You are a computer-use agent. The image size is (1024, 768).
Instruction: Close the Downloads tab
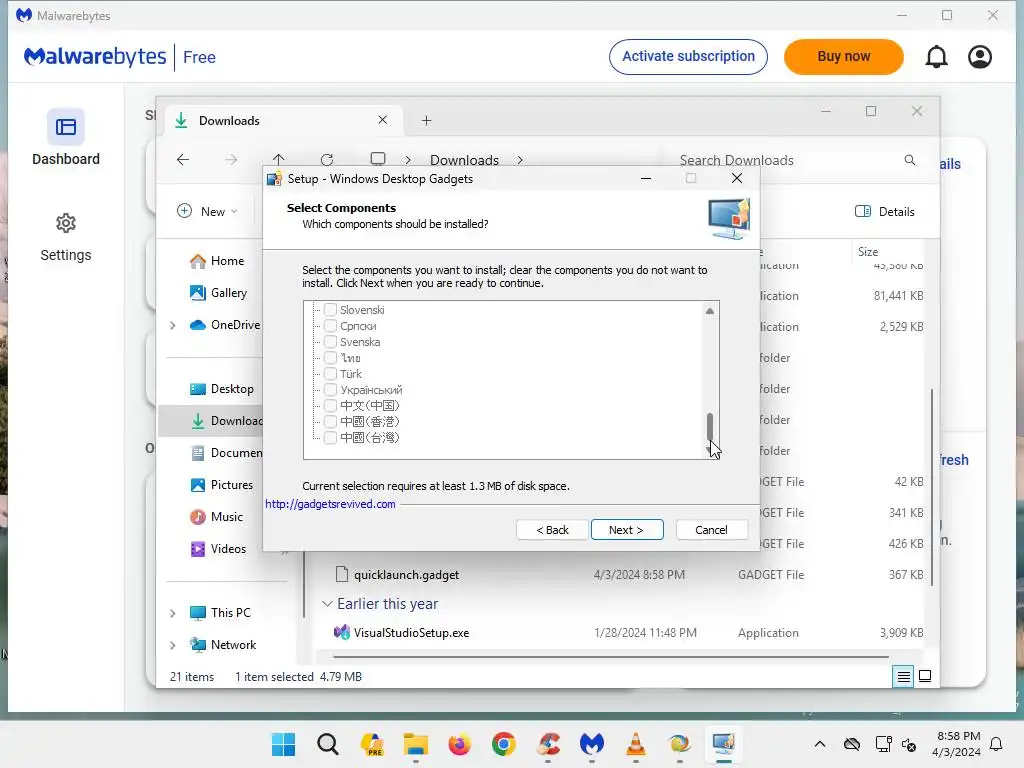(383, 120)
